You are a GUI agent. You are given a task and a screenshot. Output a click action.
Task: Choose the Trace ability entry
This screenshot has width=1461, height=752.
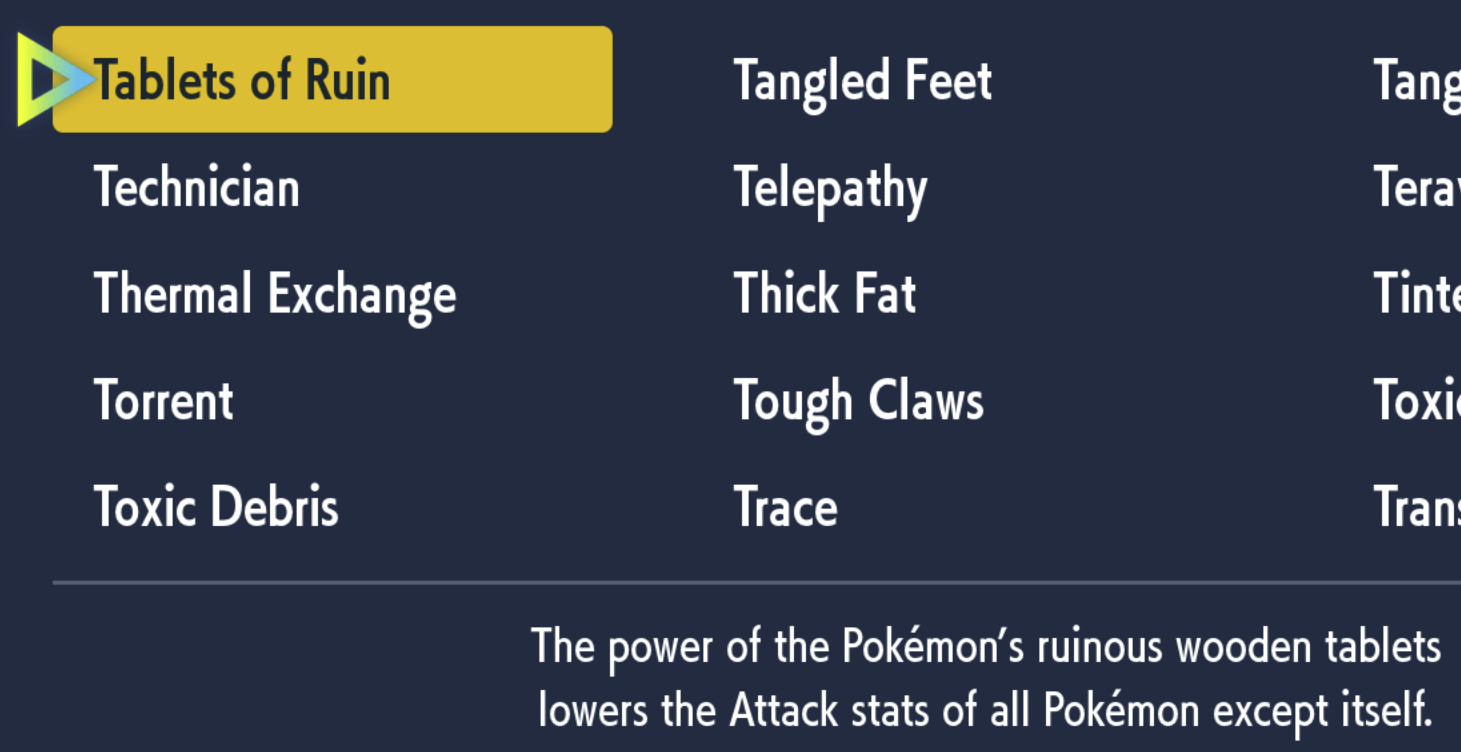click(786, 506)
